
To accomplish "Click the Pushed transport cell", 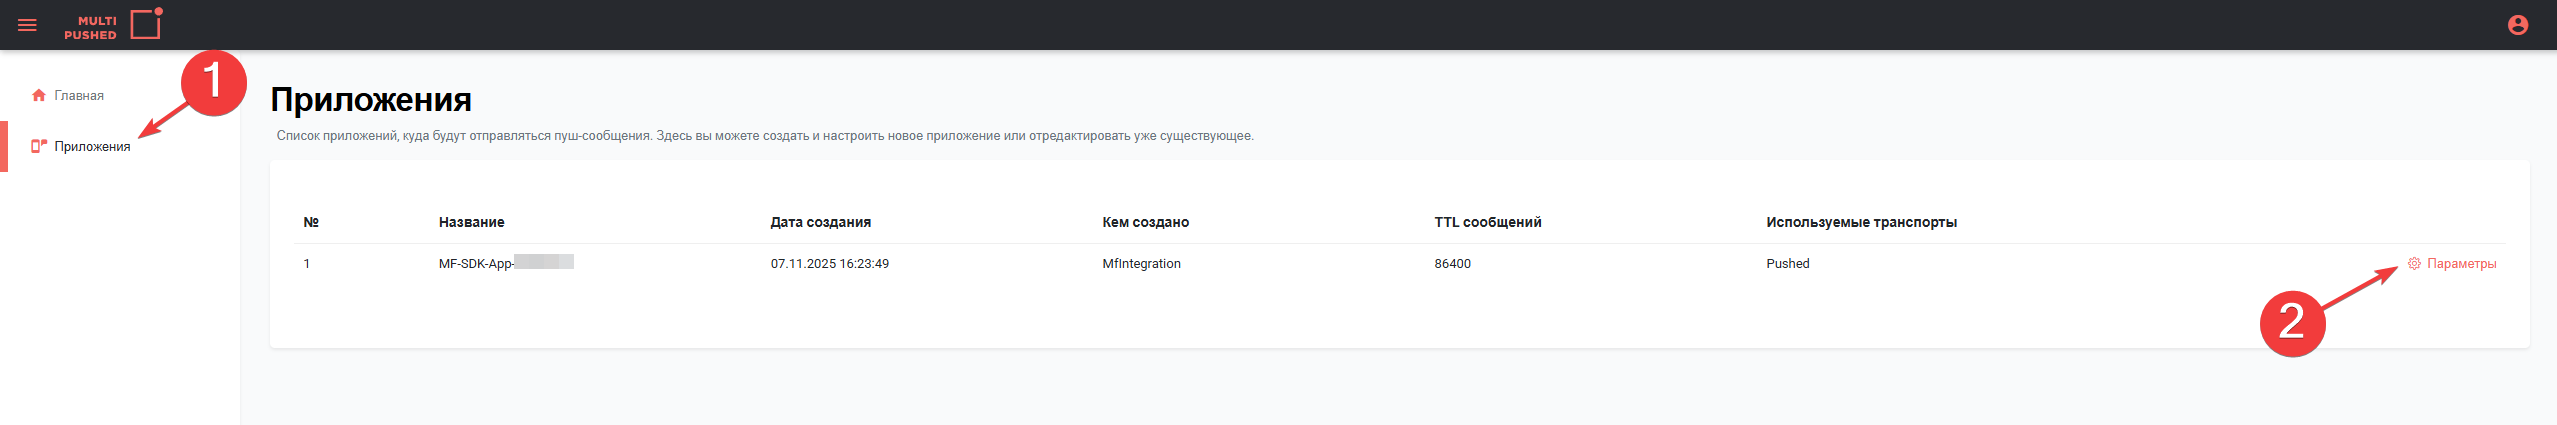I will pyautogui.click(x=1787, y=264).
